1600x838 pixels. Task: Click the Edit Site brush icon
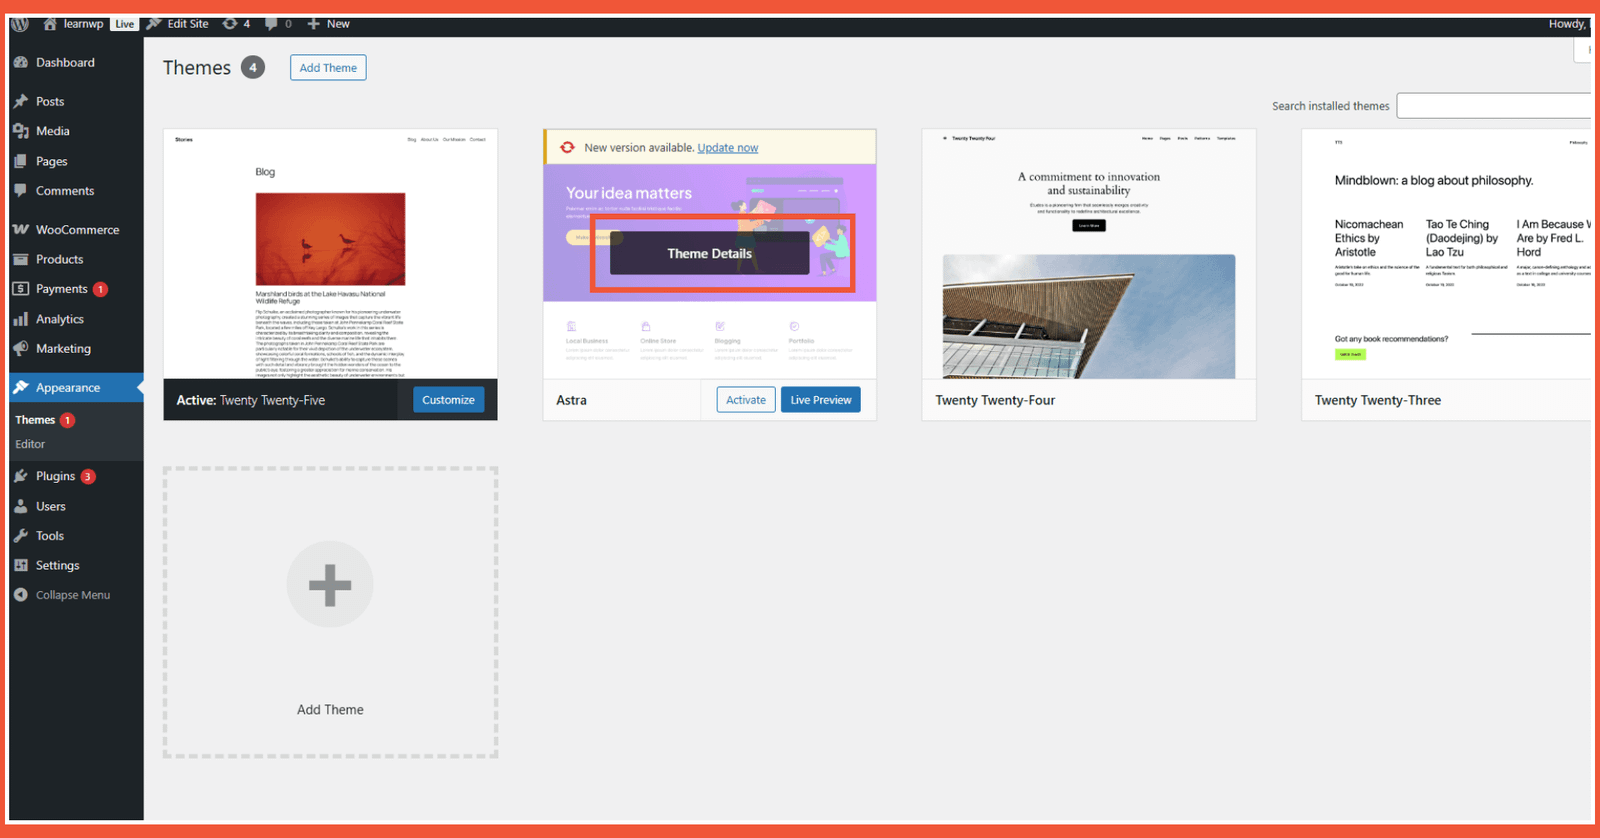tap(154, 24)
